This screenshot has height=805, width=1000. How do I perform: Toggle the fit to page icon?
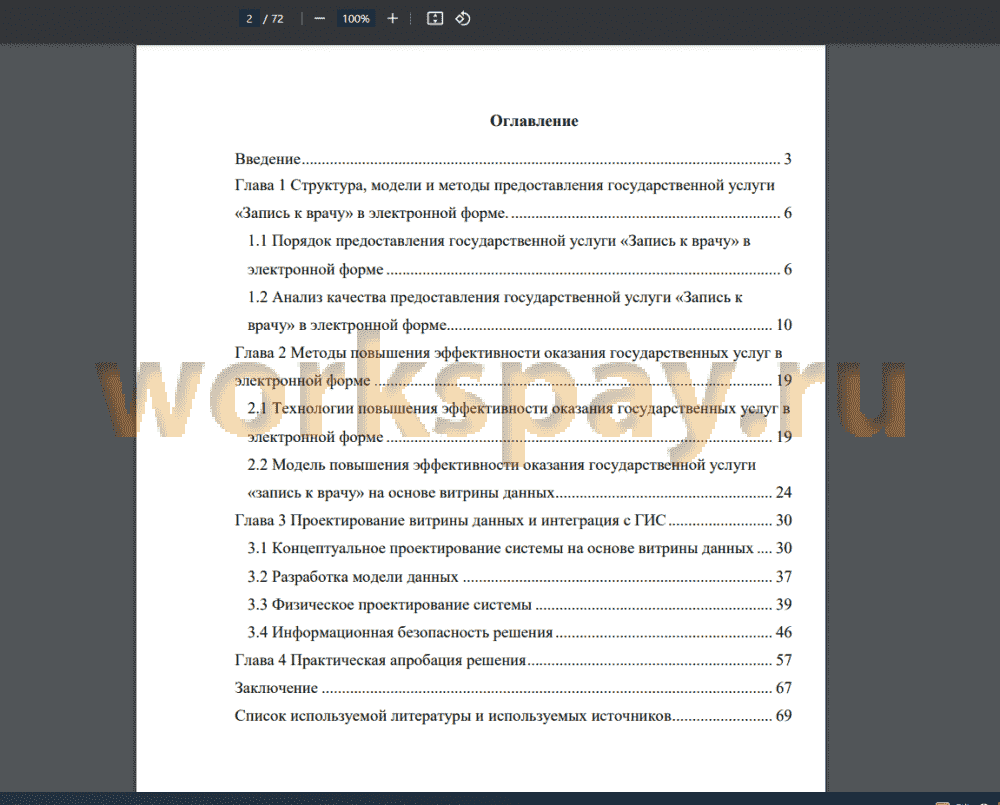click(x=435, y=18)
